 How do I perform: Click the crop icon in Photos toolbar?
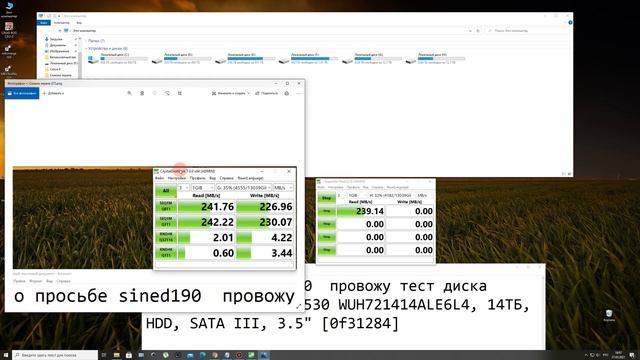tap(180, 93)
